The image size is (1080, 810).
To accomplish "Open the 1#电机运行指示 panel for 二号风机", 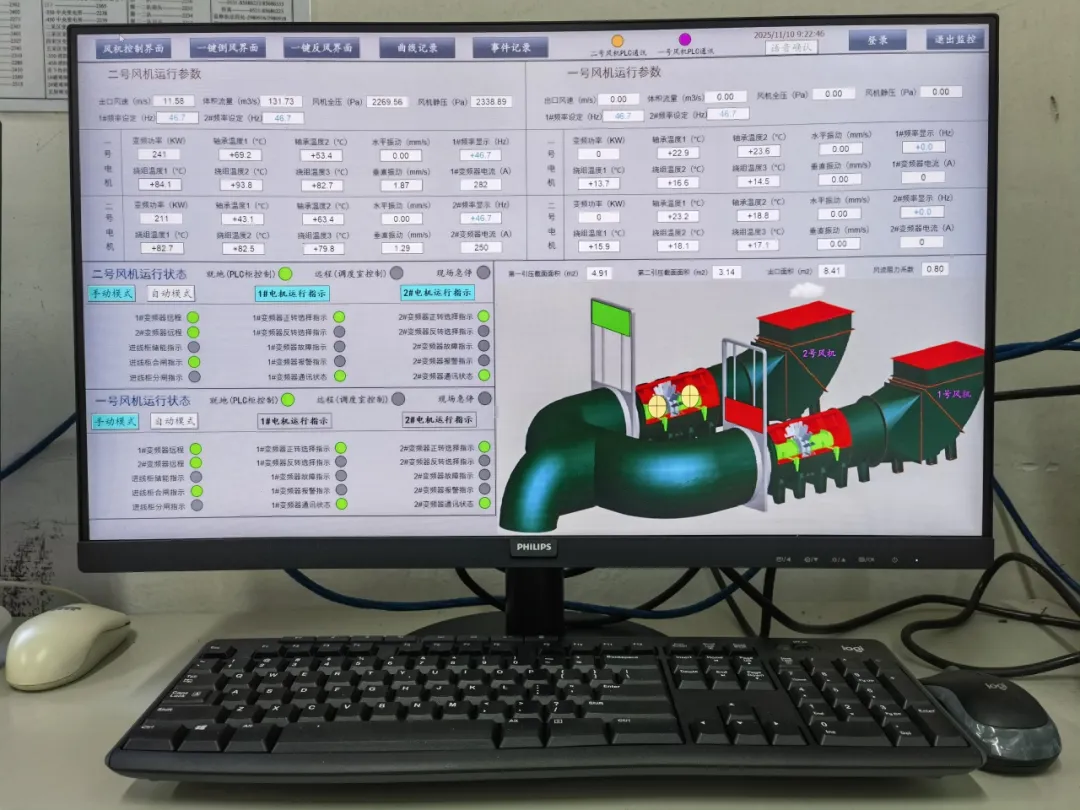I will point(293,294).
